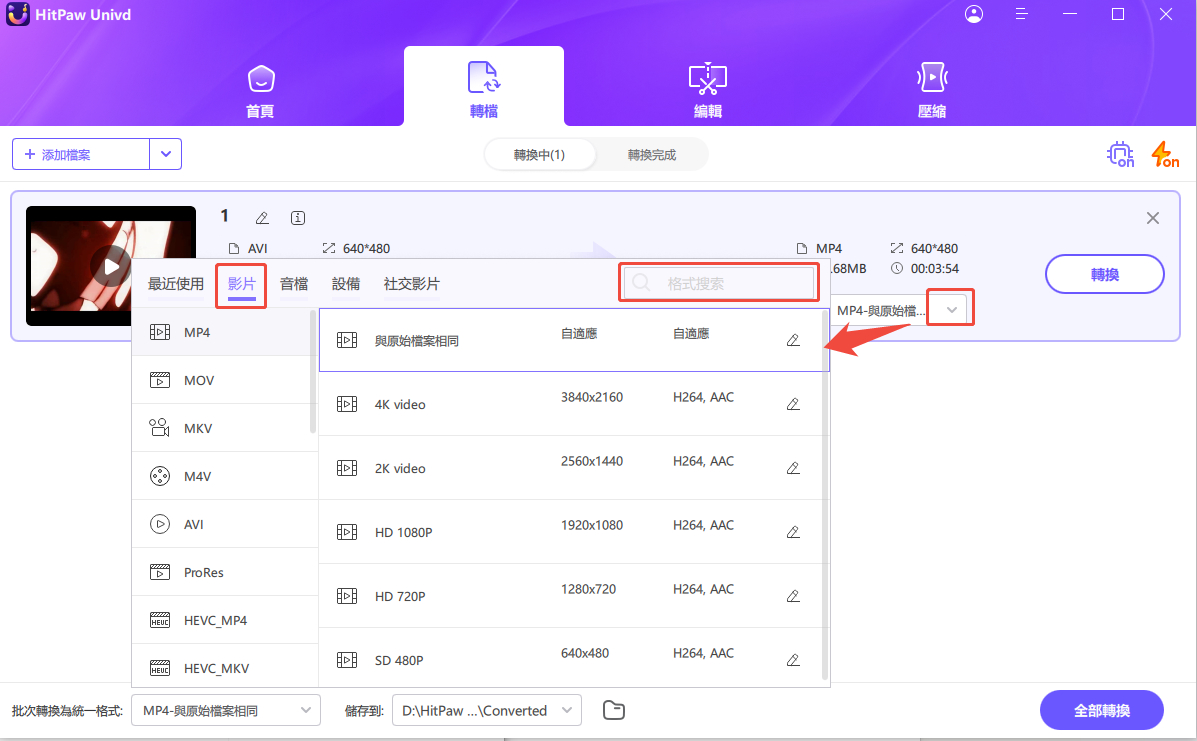Viewport: 1197px width, 741px height.
Task: Choose ProRes in format list
Action: pos(224,572)
